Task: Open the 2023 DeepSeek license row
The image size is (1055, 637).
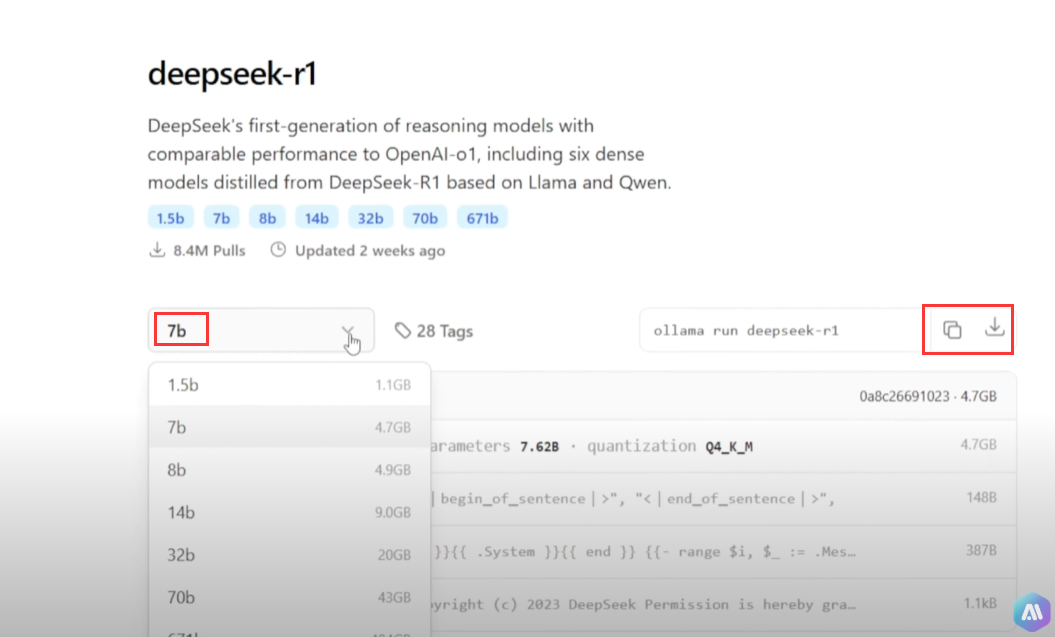Action: click(x=723, y=604)
